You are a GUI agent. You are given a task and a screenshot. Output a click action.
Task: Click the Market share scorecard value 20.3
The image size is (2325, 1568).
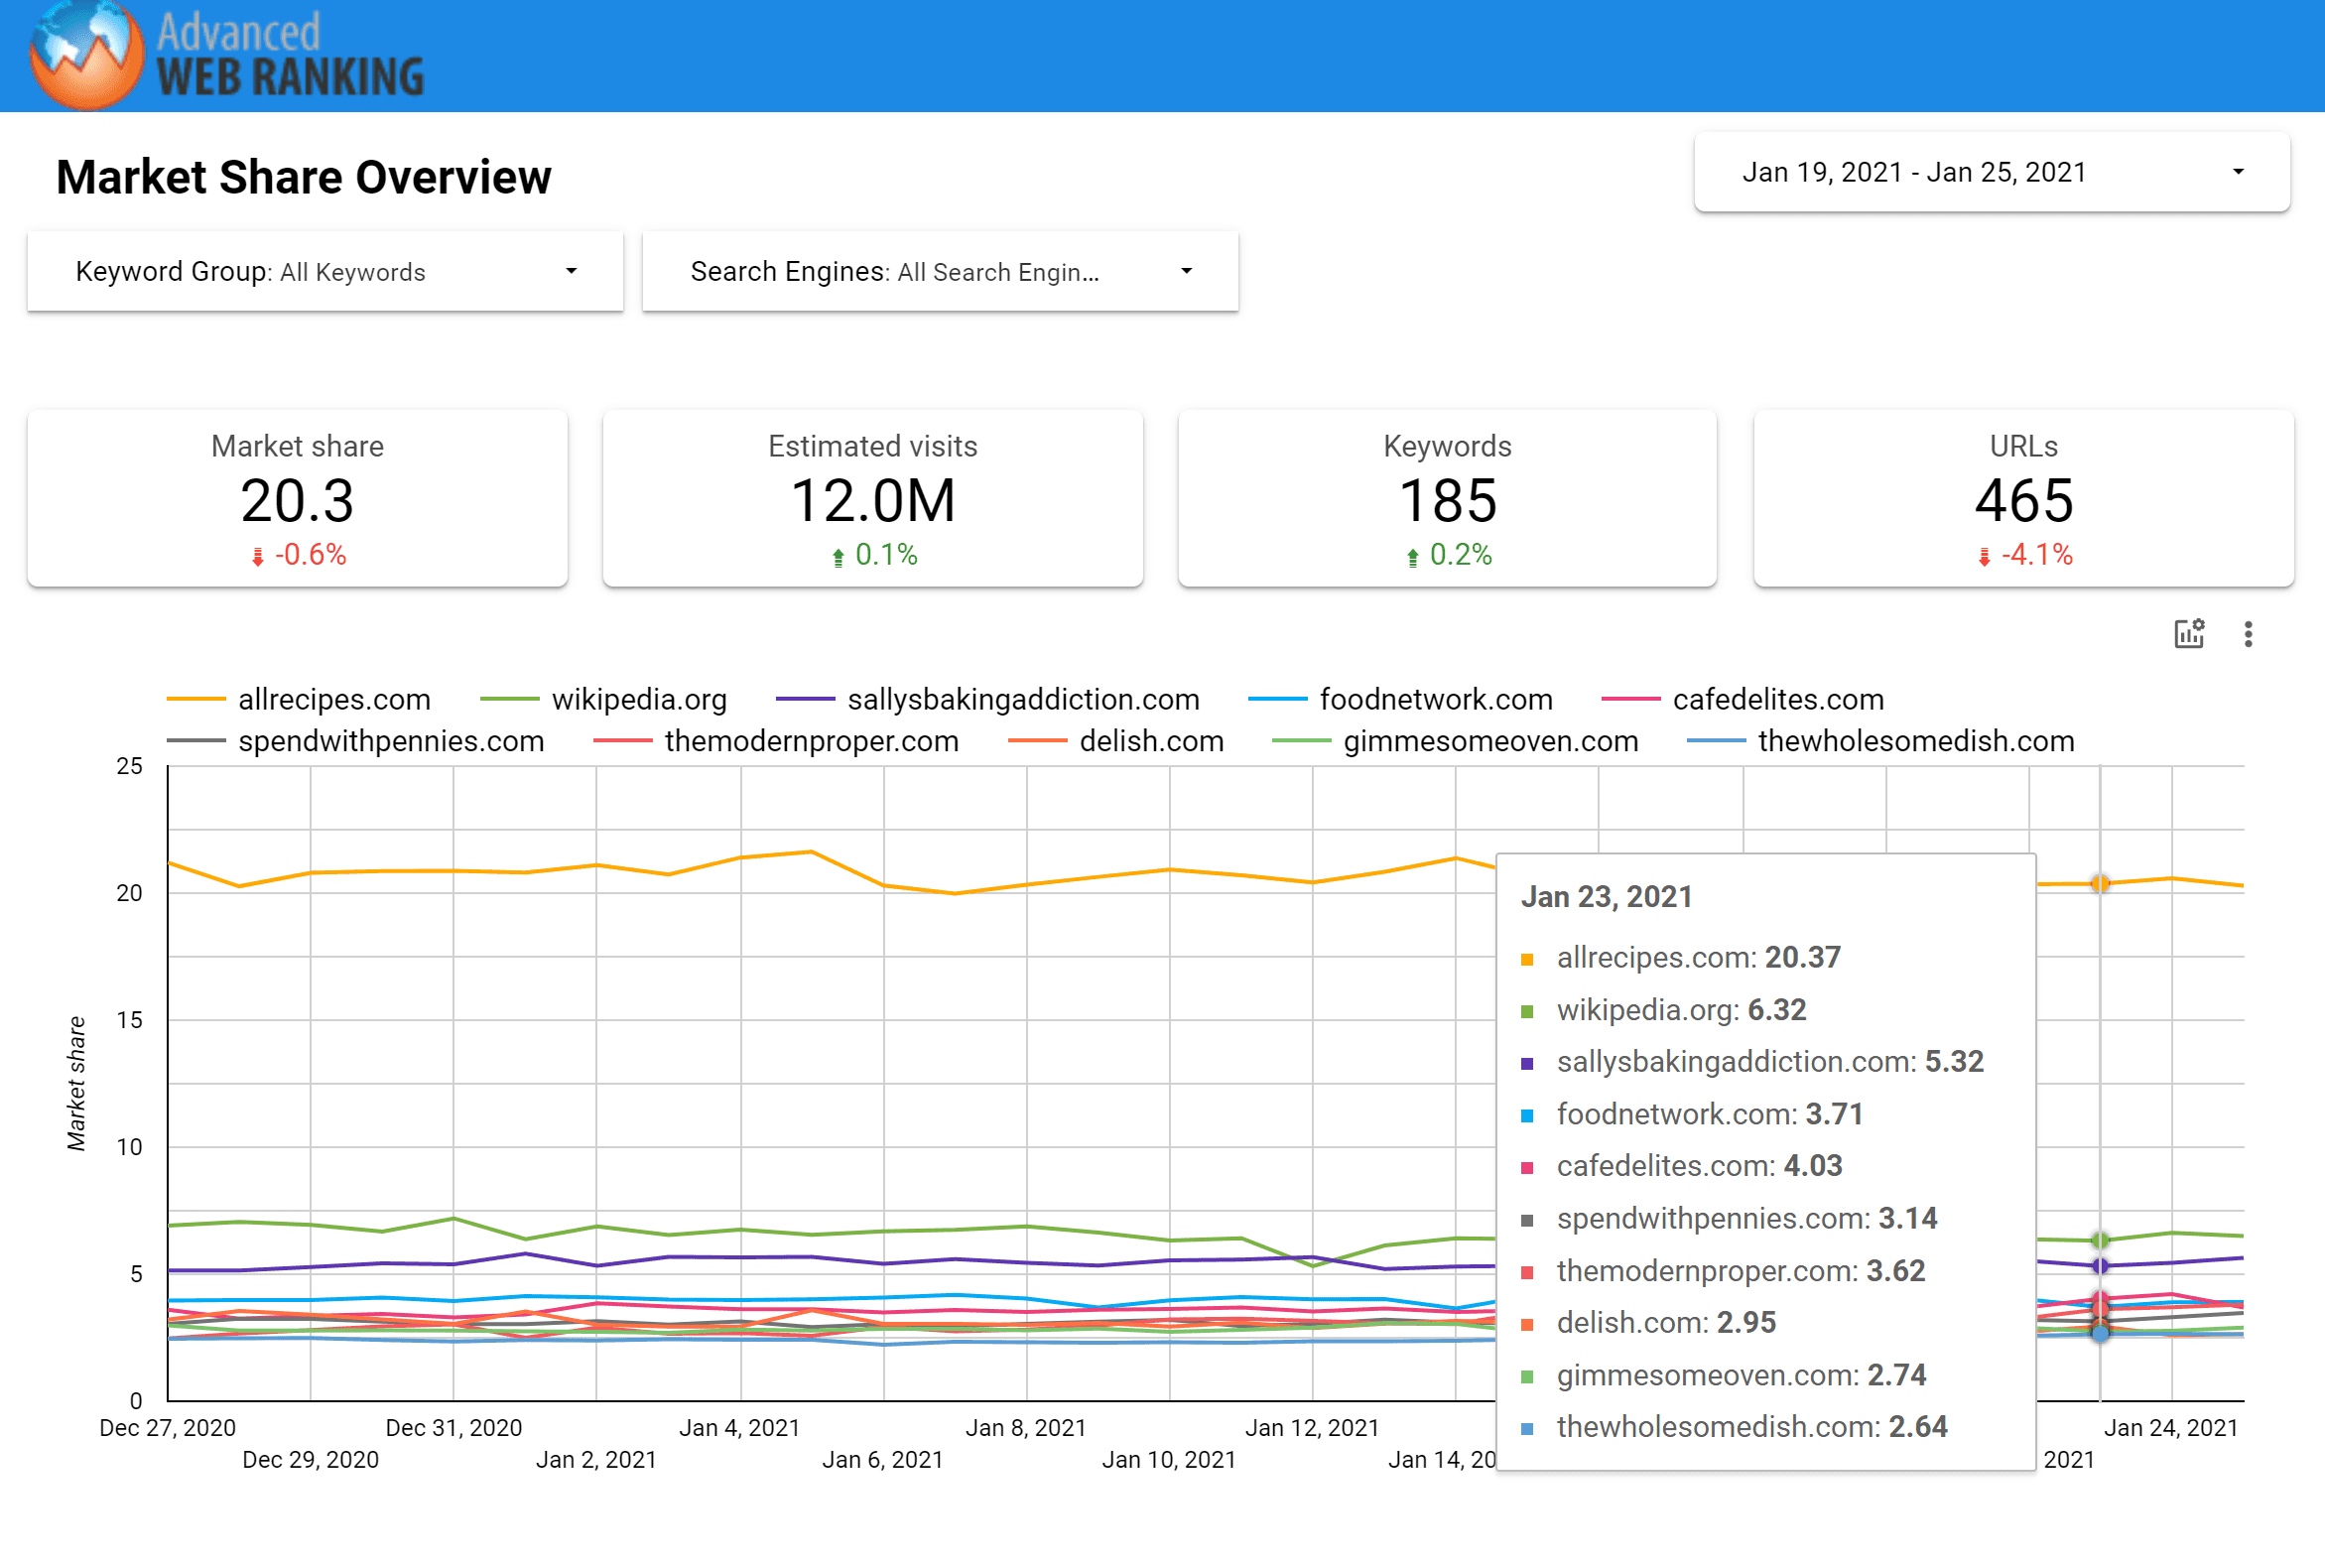[297, 501]
